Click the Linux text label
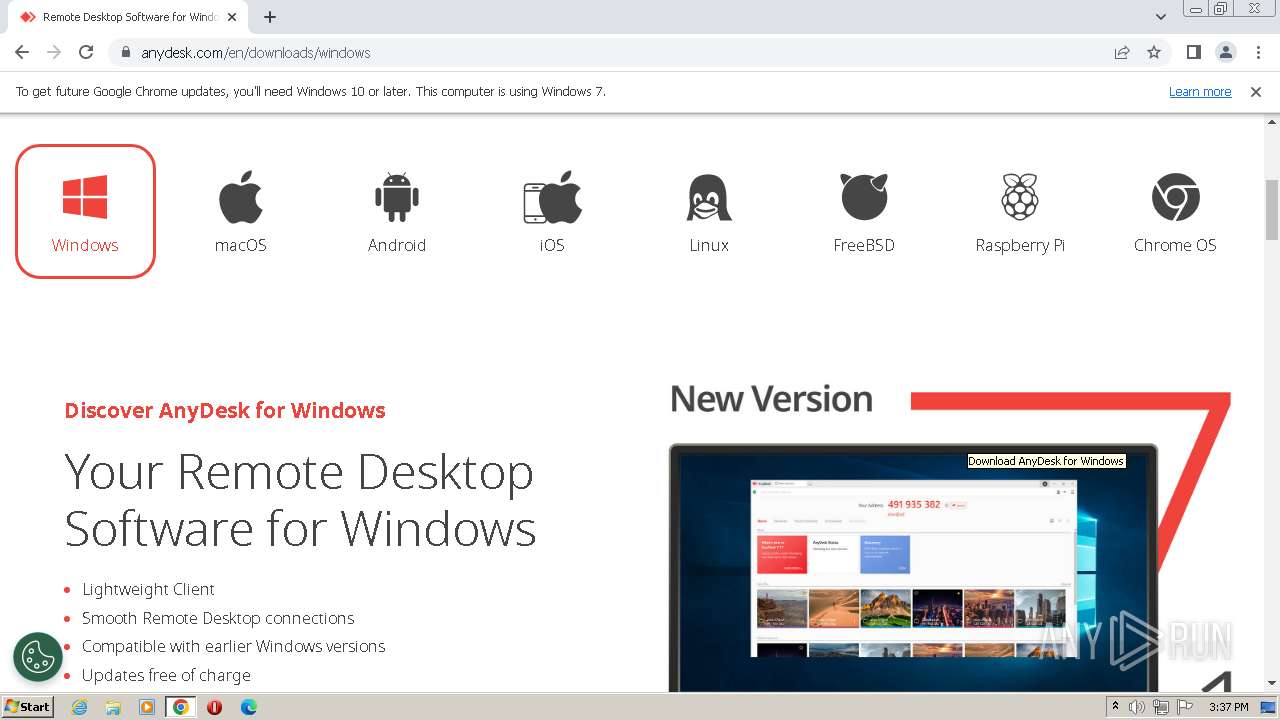 [709, 245]
